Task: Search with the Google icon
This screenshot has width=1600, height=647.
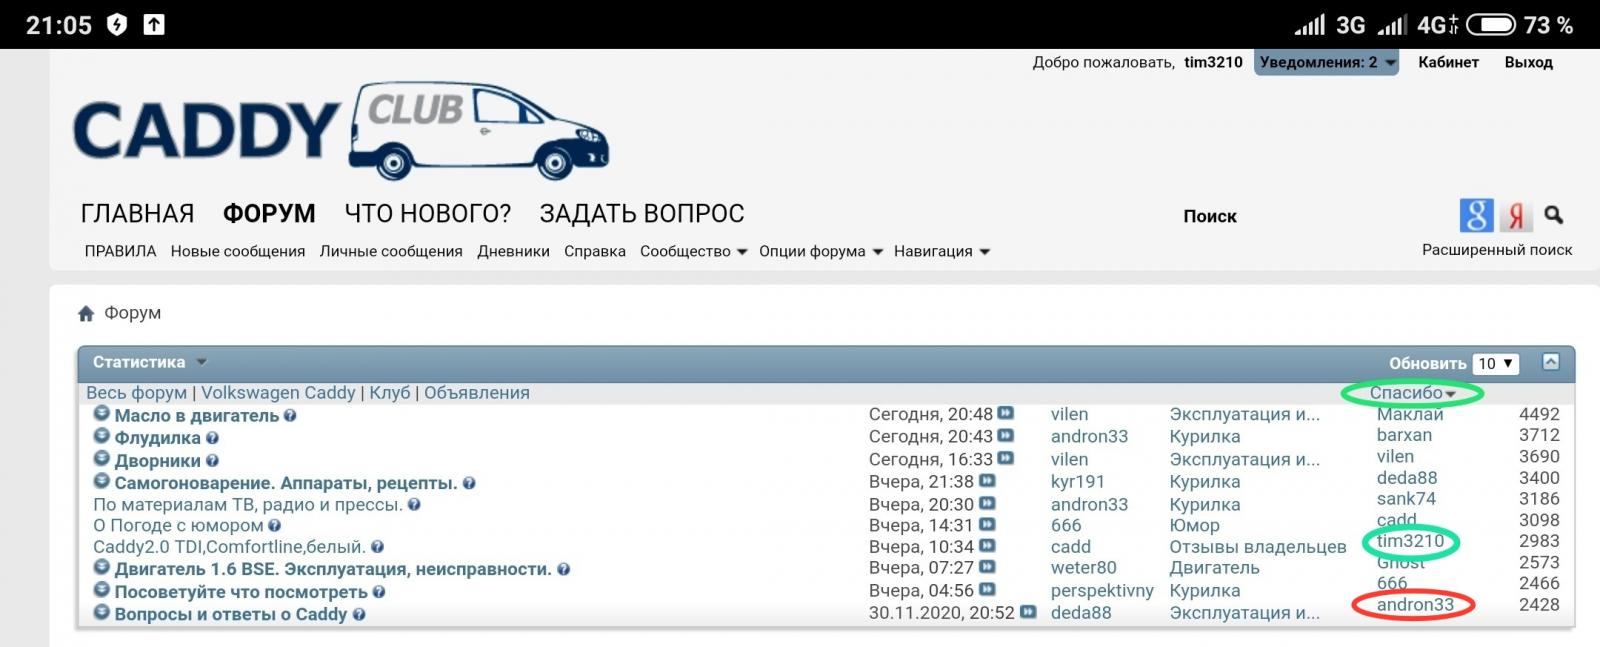Action: 1476,215
